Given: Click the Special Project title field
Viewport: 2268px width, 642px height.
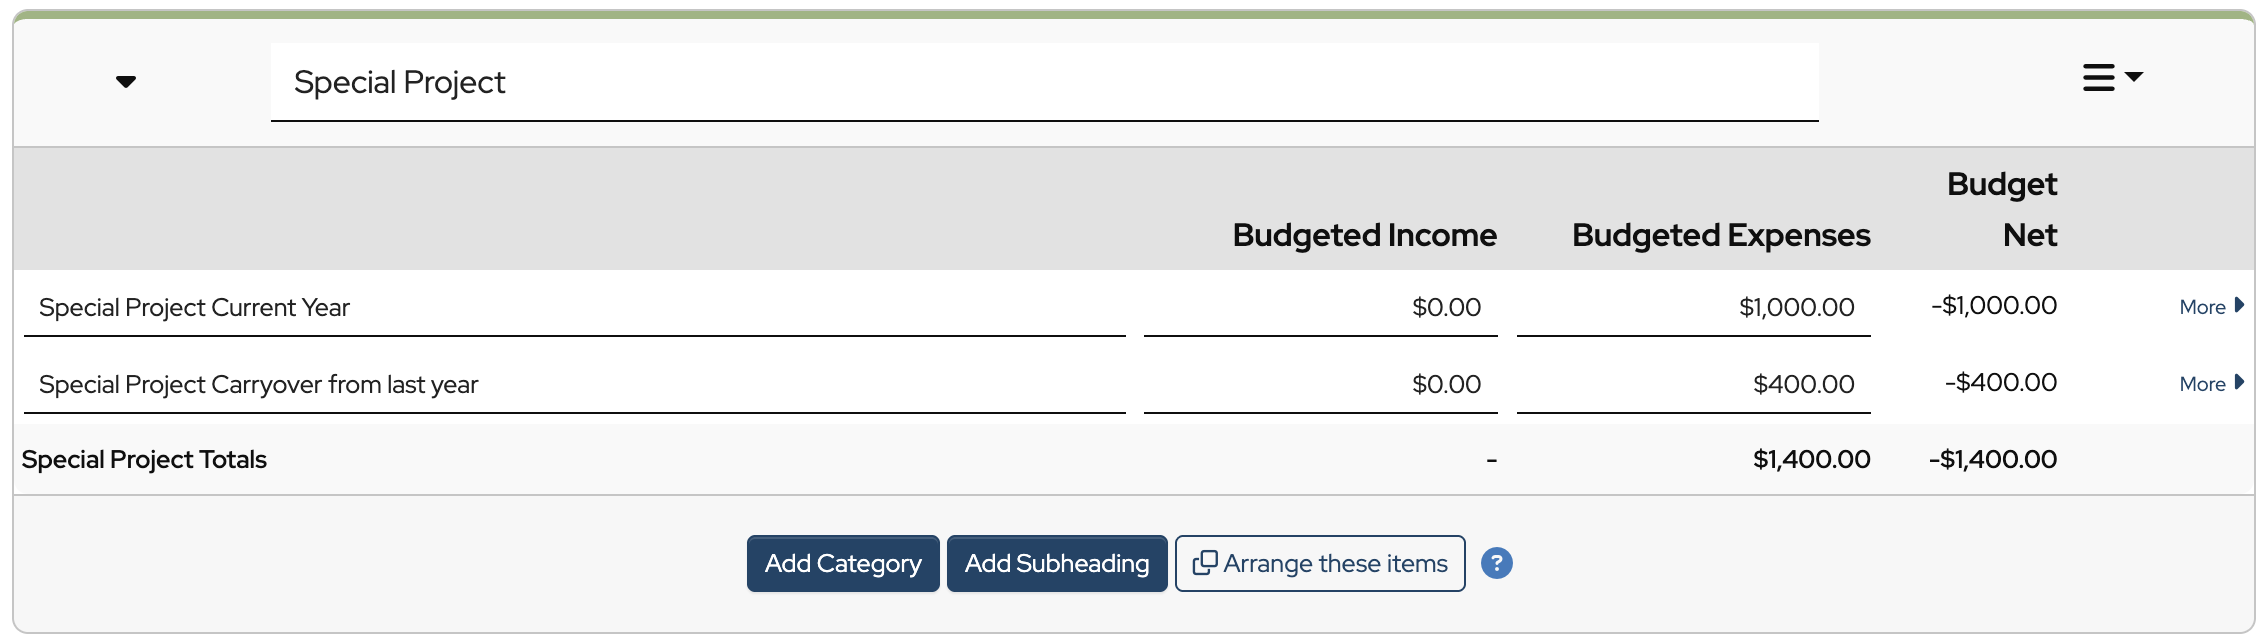Looking at the screenshot, I should (1043, 82).
